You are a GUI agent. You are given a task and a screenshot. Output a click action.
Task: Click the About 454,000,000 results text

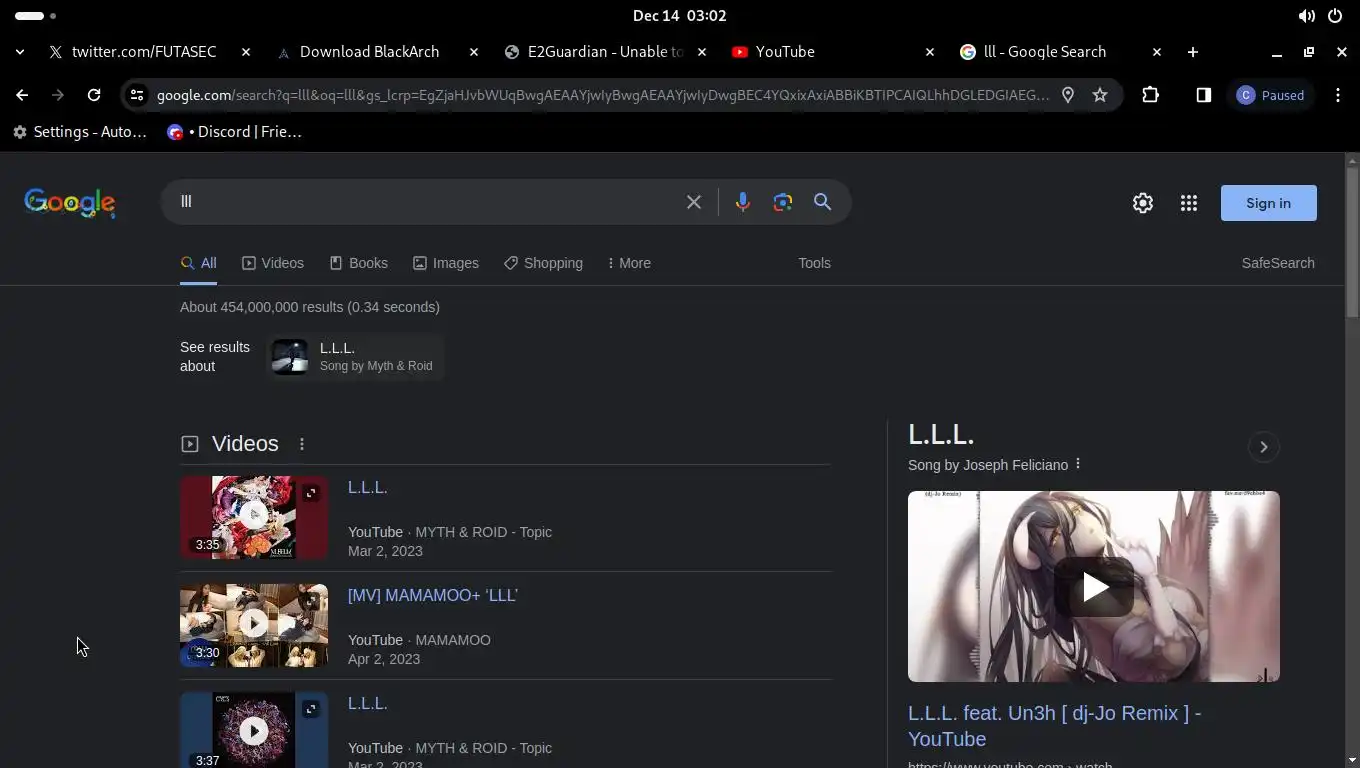point(310,307)
